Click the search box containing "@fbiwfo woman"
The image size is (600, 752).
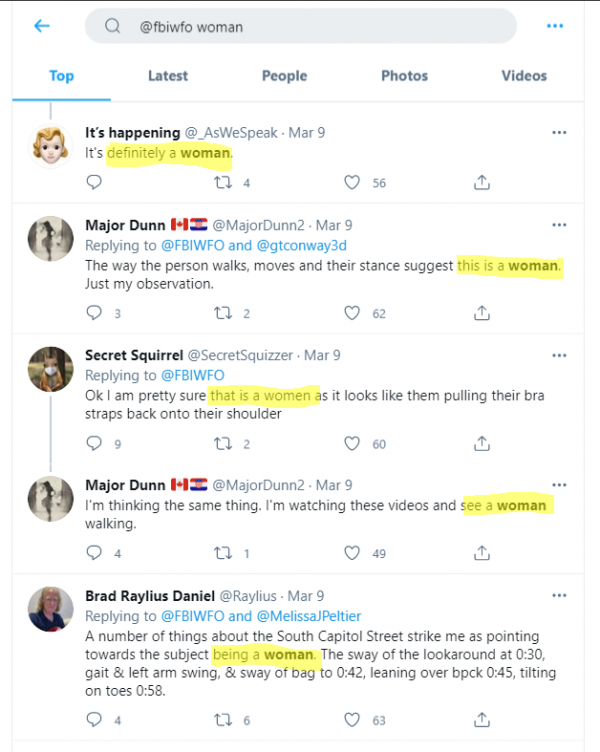pyautogui.click(x=300, y=27)
